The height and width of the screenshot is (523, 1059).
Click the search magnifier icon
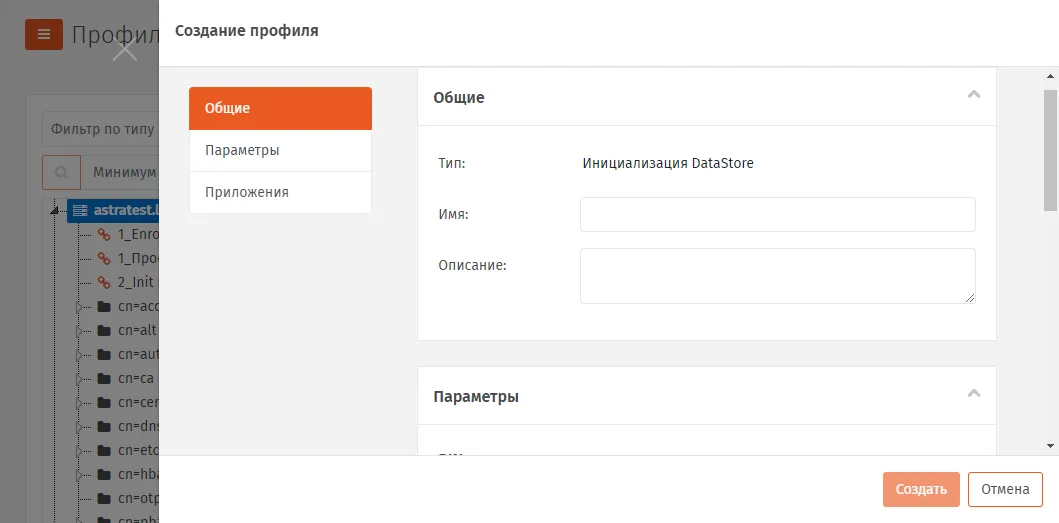(61, 172)
